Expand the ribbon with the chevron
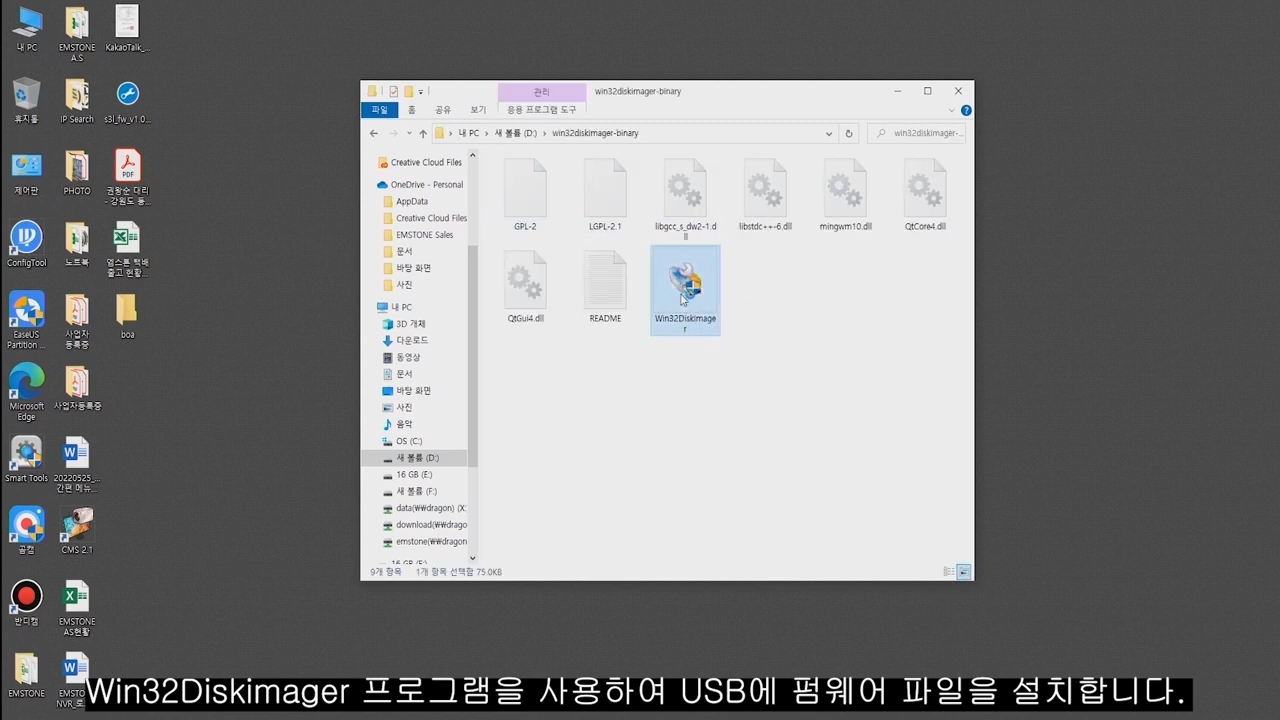The height and width of the screenshot is (720, 1280). click(x=952, y=110)
